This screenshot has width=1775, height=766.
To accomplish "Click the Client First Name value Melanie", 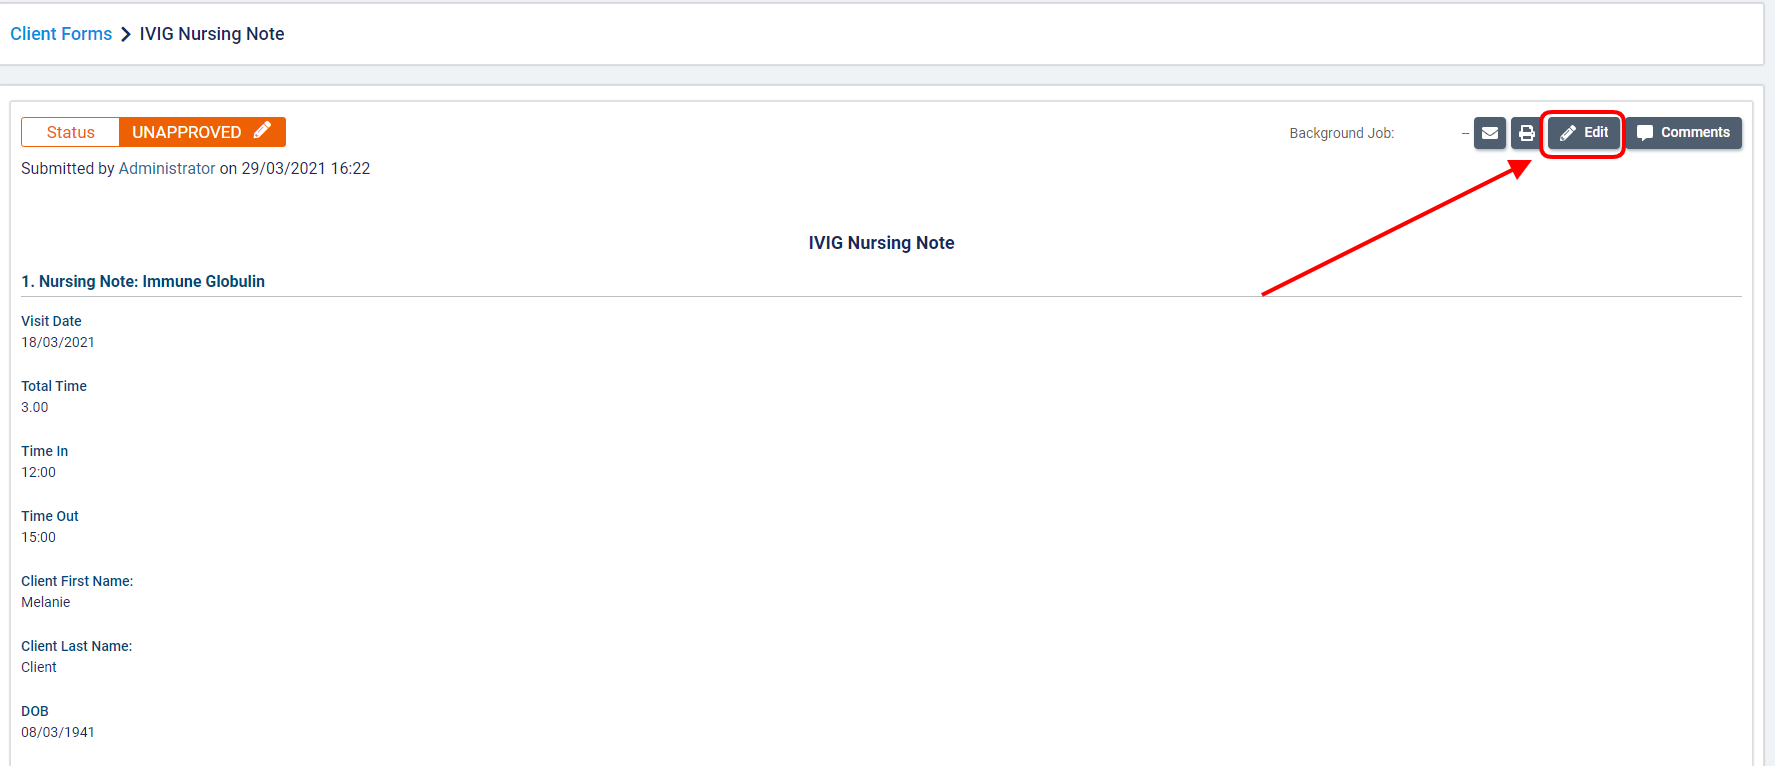I will 46,602.
